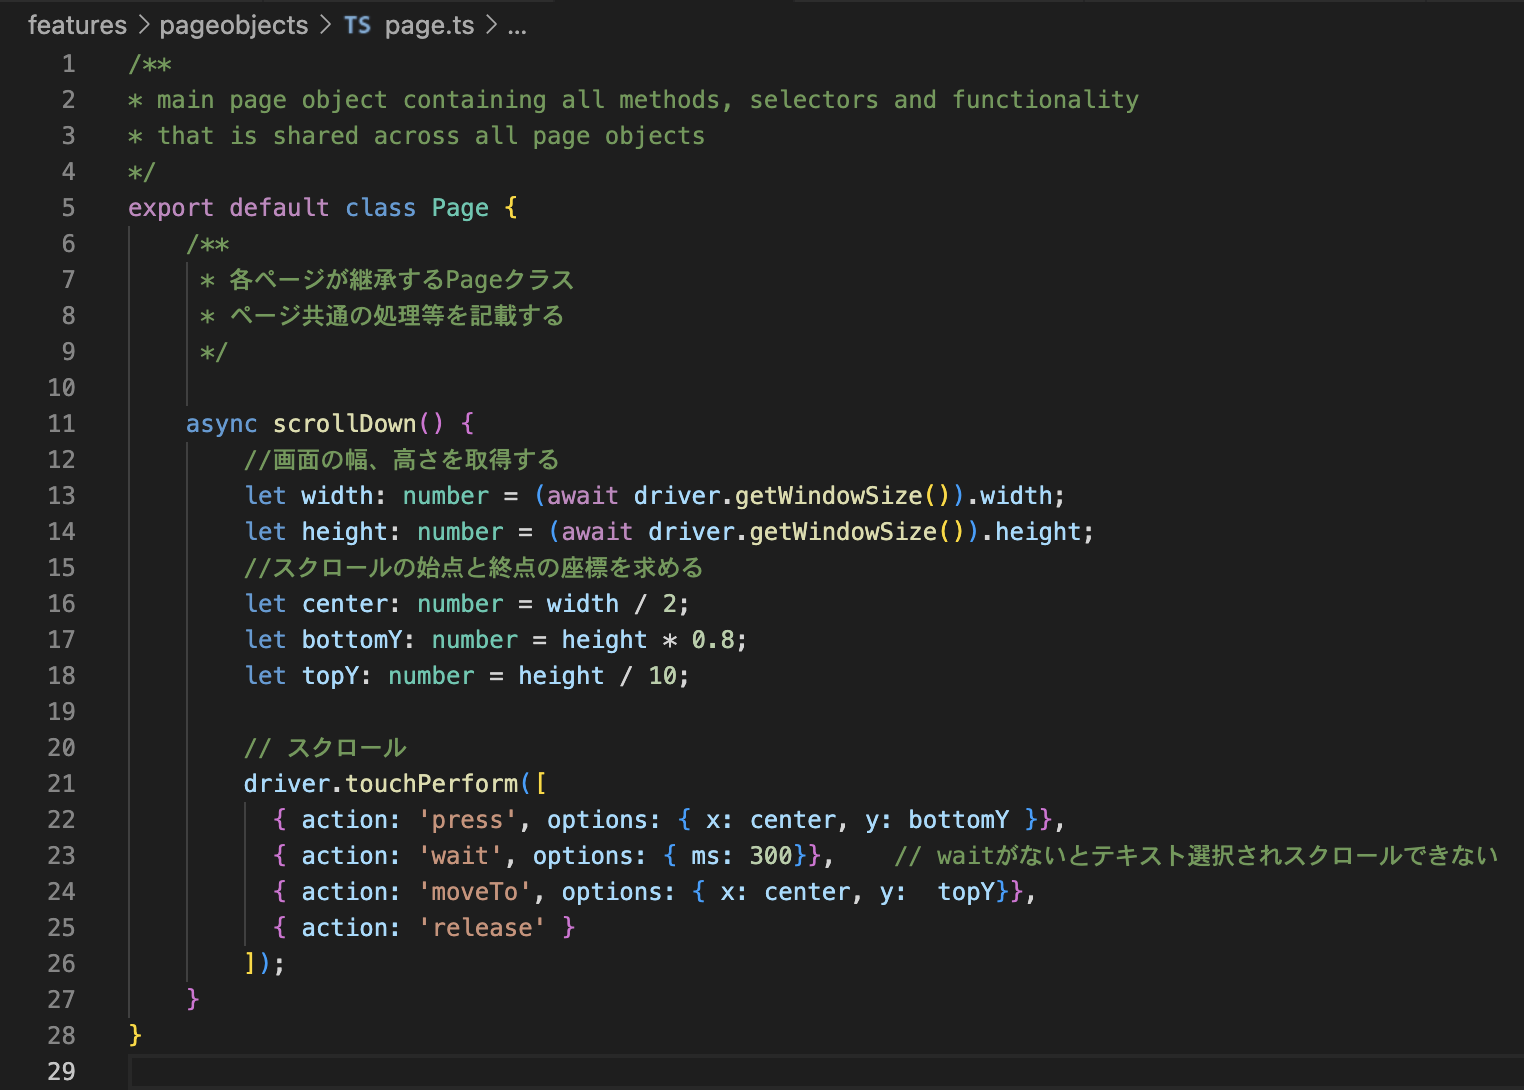This screenshot has width=1524, height=1090.
Task: Click the number '10' on line 18
Action: click(x=663, y=676)
